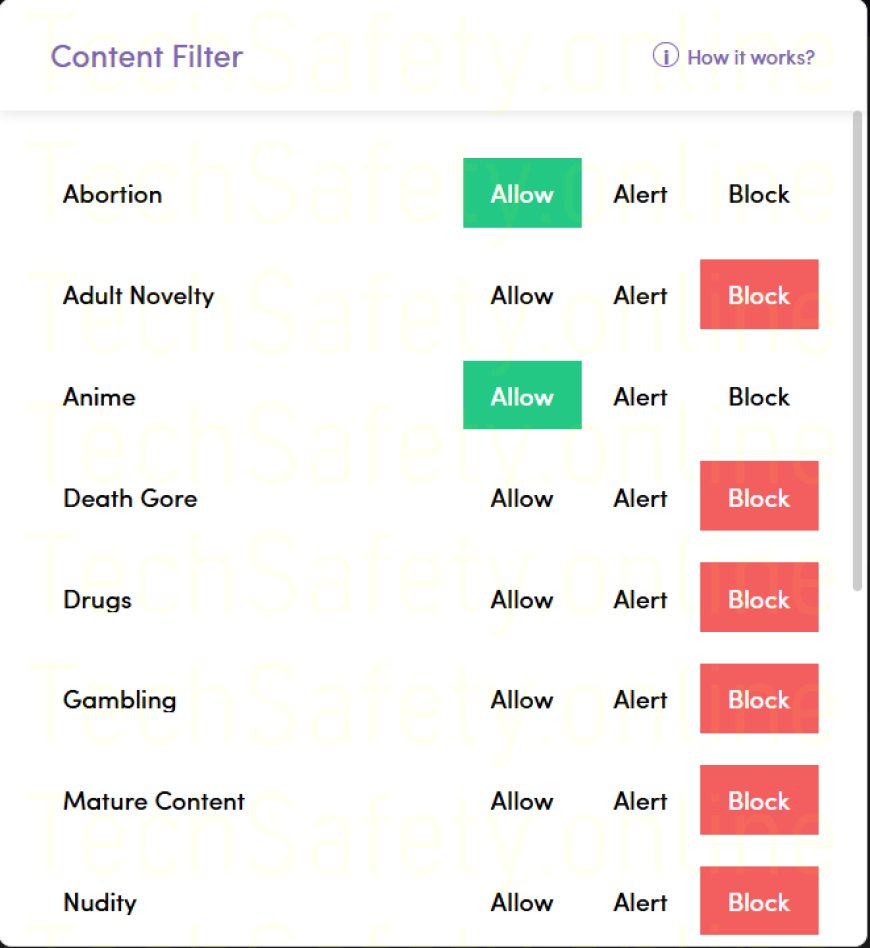
Task: Allow Gambling content
Action: (522, 700)
